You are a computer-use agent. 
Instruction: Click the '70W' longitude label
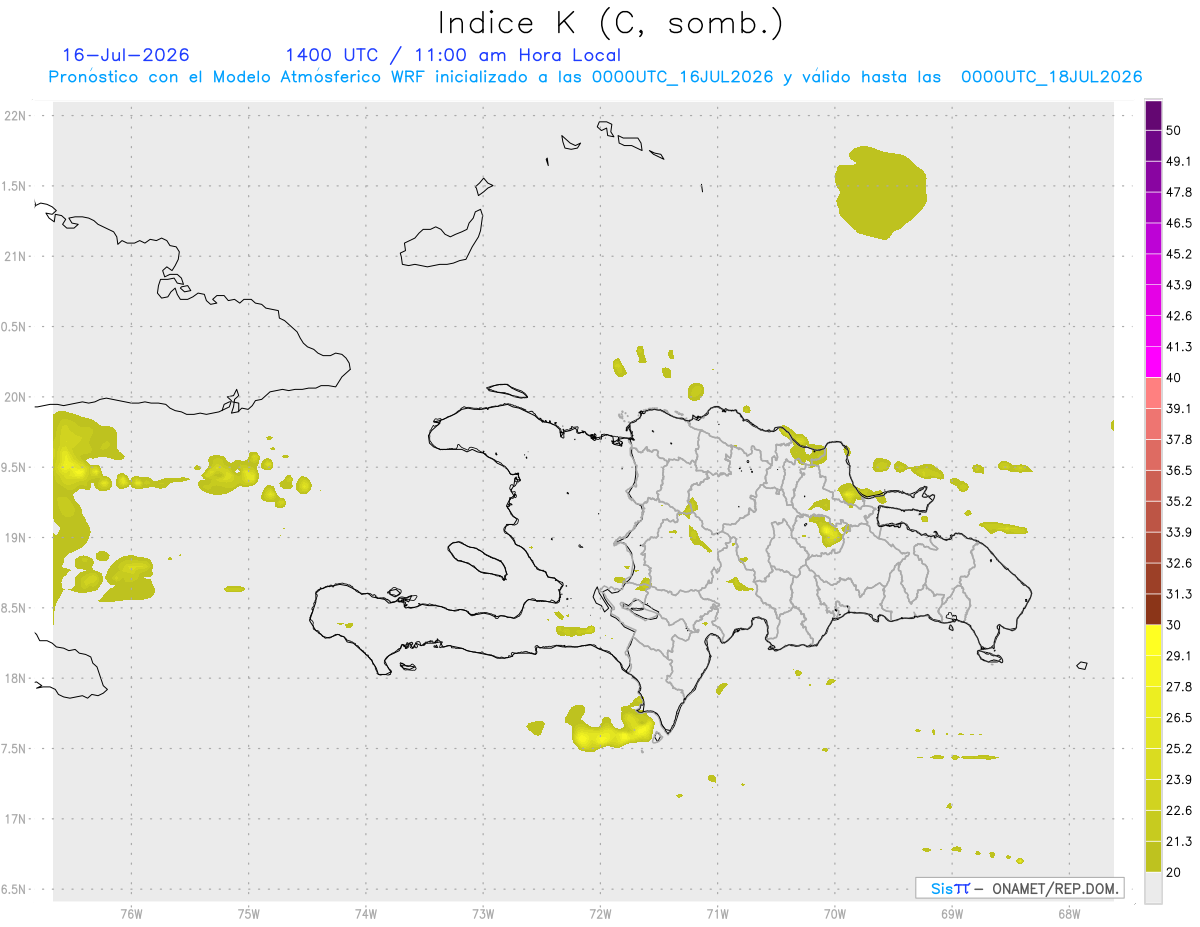click(x=835, y=914)
